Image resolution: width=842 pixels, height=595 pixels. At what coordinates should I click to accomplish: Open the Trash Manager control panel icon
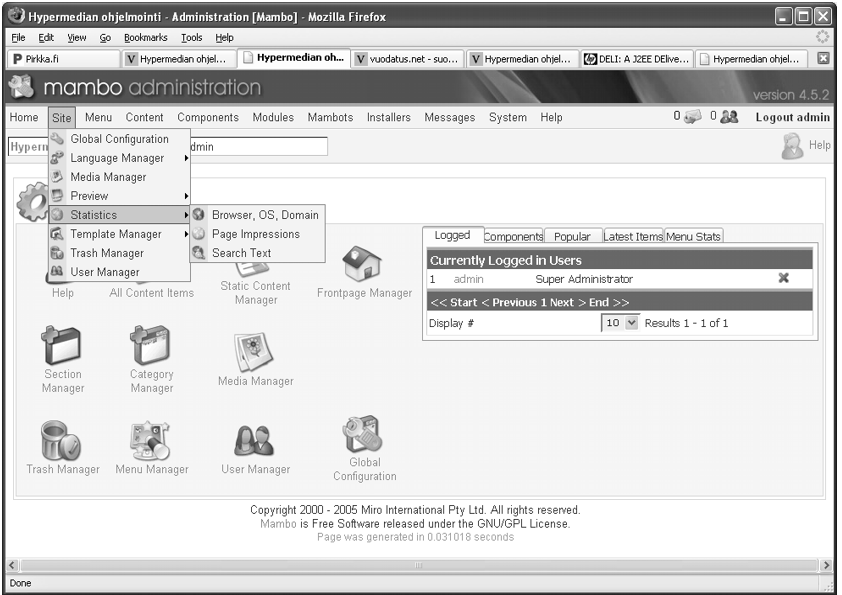[62, 440]
